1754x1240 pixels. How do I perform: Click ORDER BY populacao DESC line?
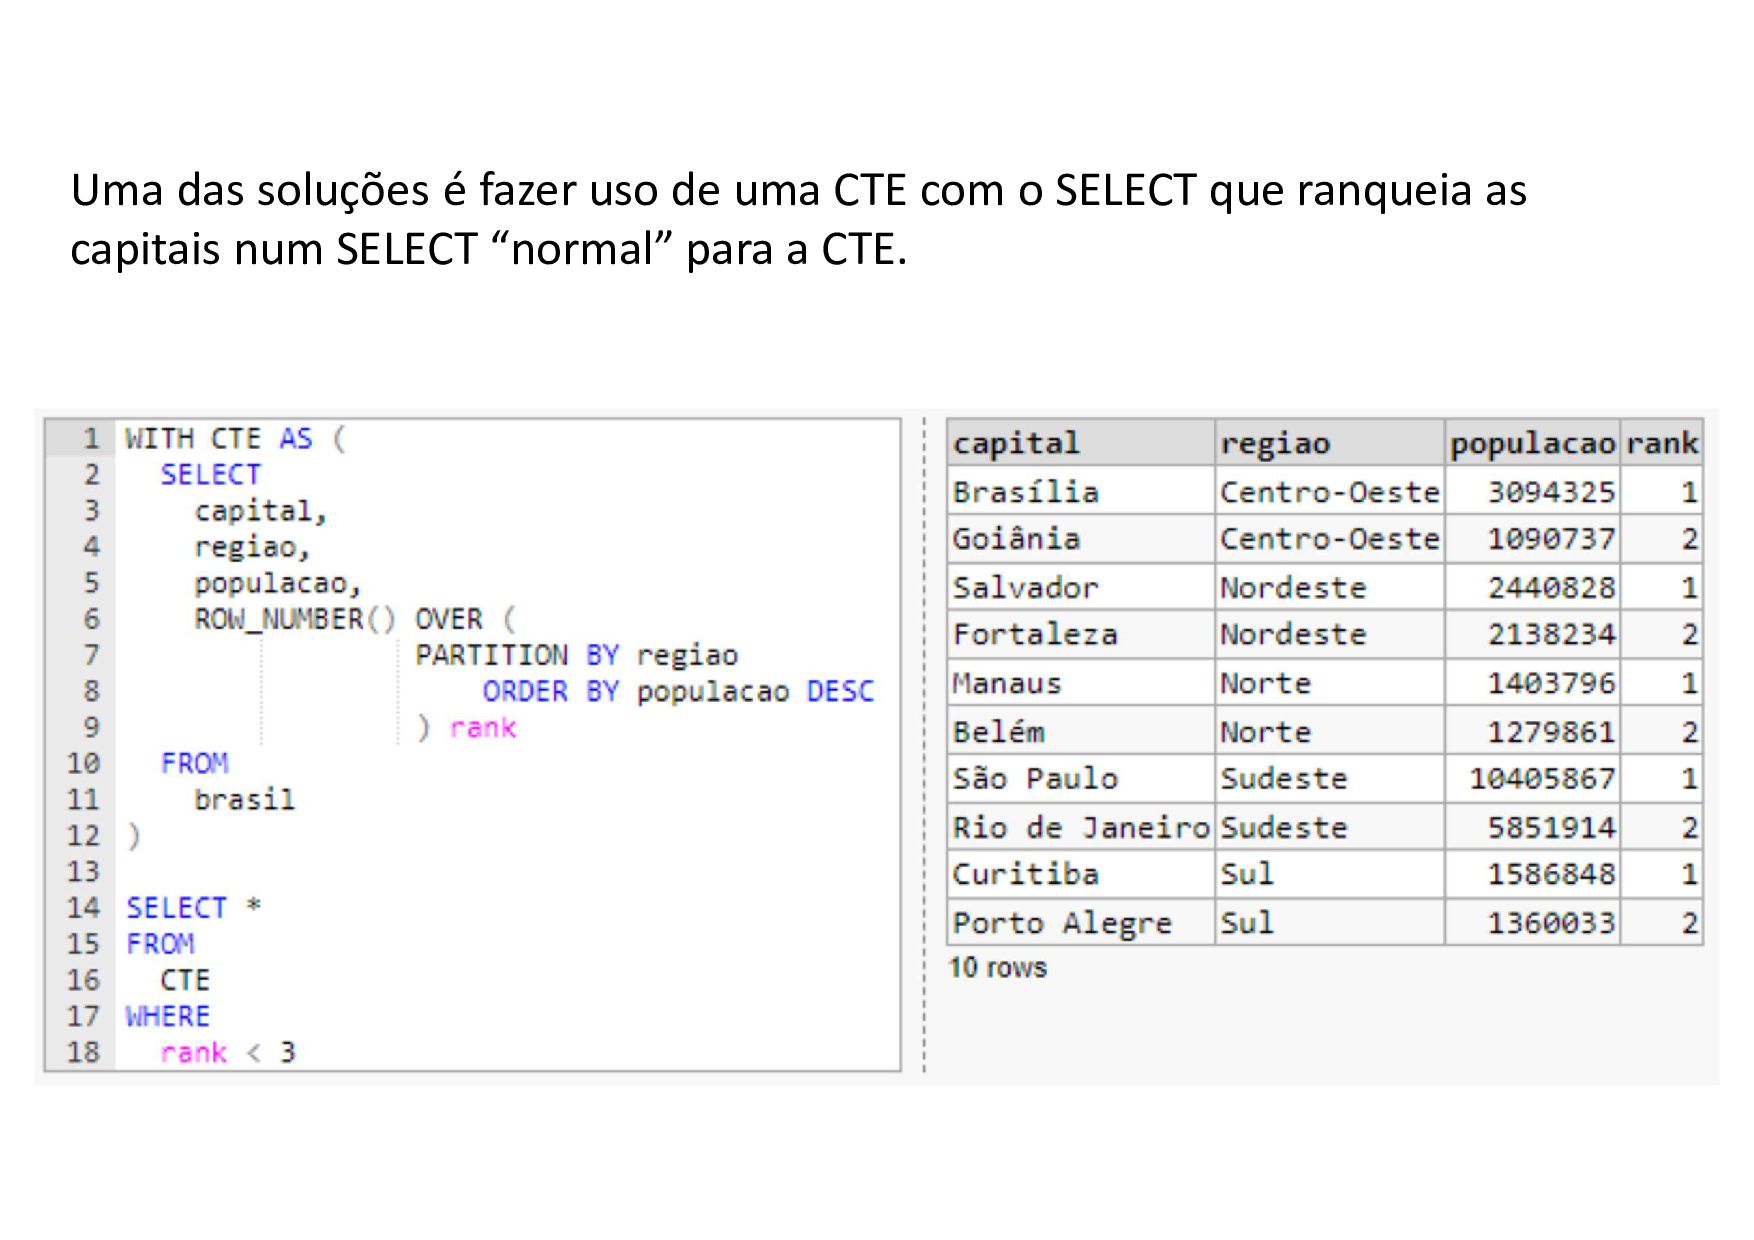[x=677, y=692]
